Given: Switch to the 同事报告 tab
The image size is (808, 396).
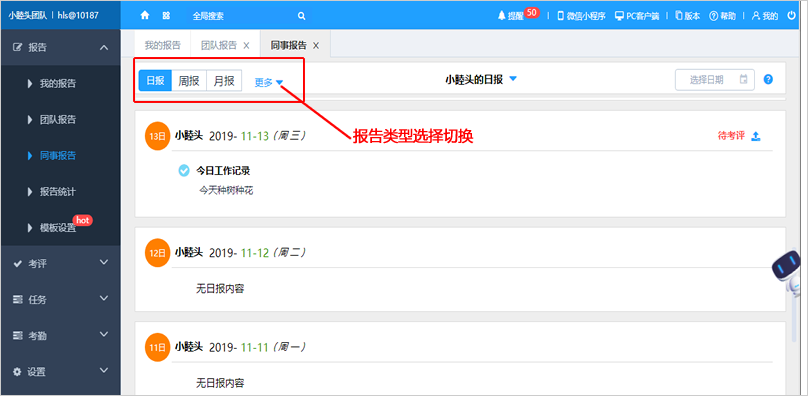Looking at the screenshot, I should tap(289, 45).
